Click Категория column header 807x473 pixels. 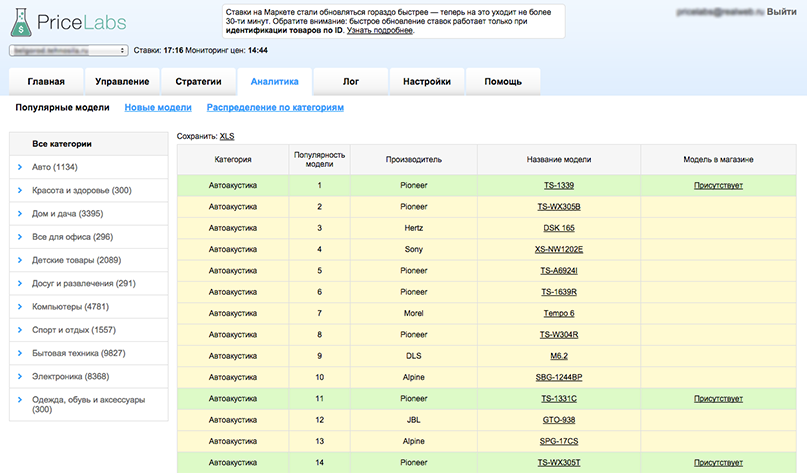point(233,160)
